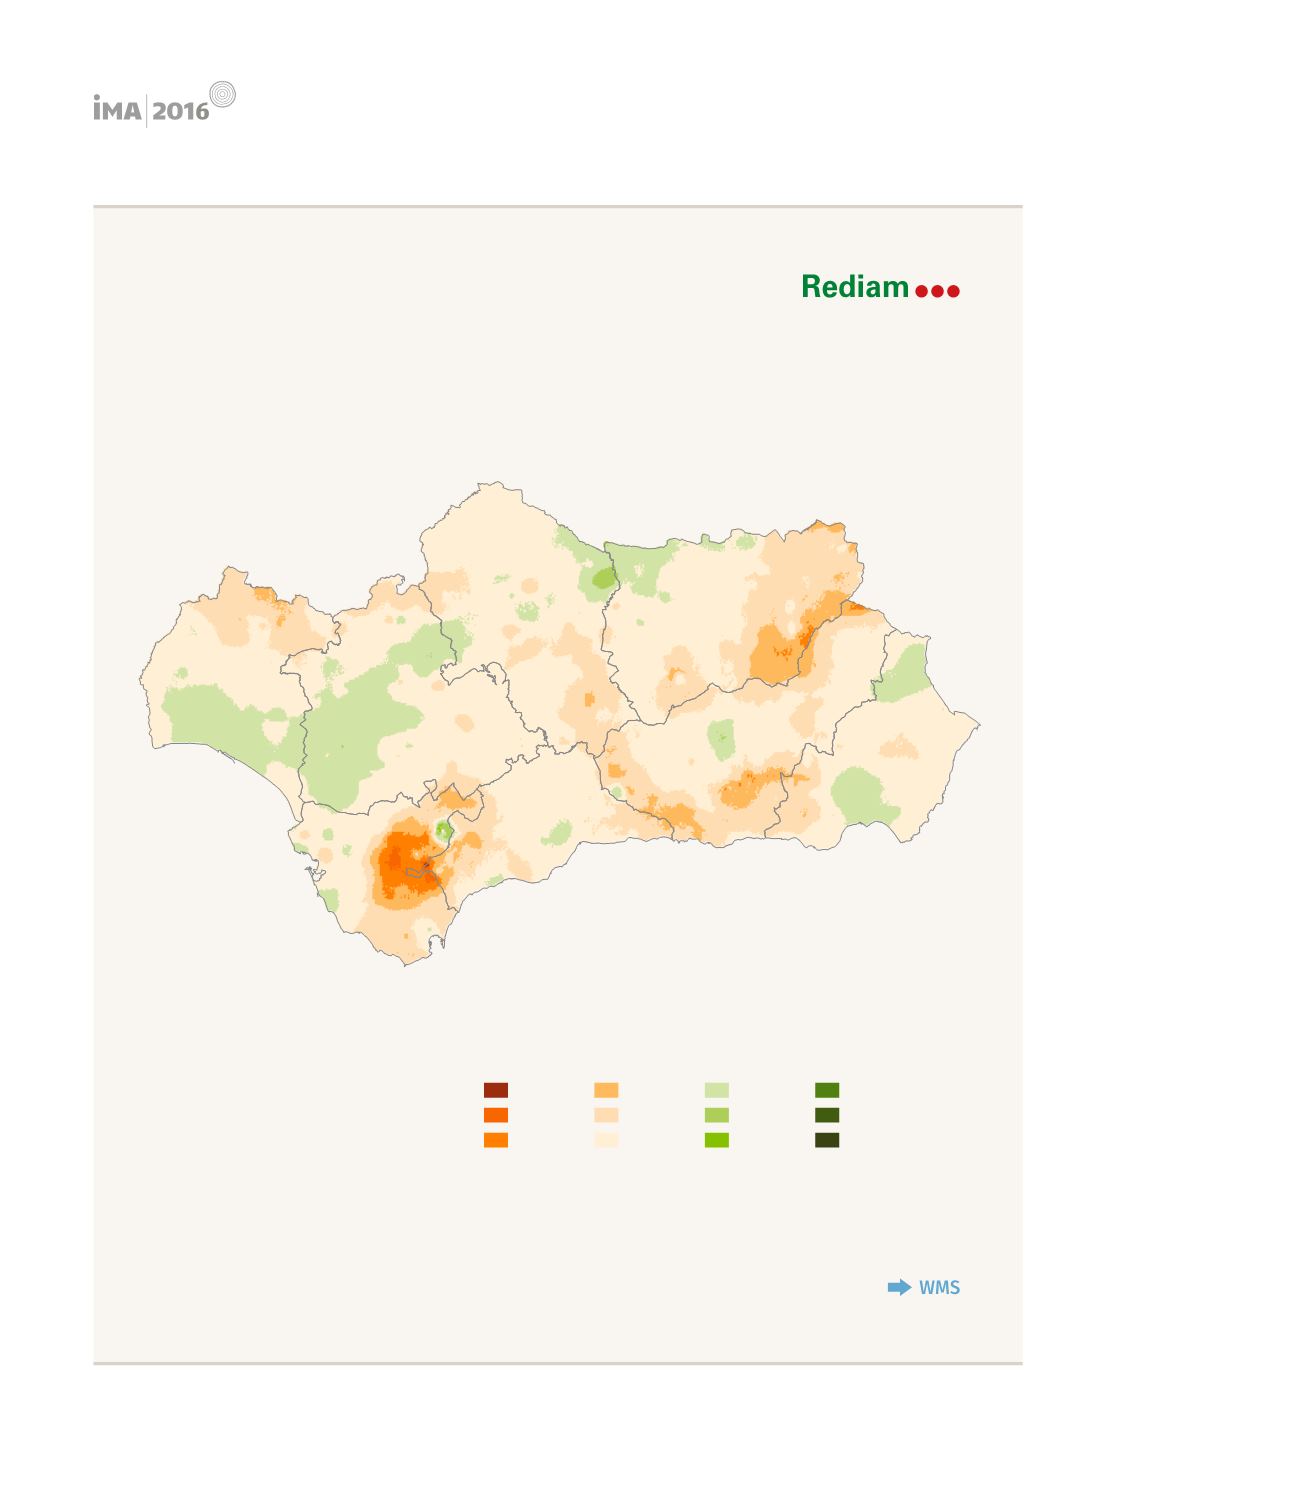Screen dimensions: 1301x1486
Task: Click the blue arrow icon before WMS
Action: 900,1287
